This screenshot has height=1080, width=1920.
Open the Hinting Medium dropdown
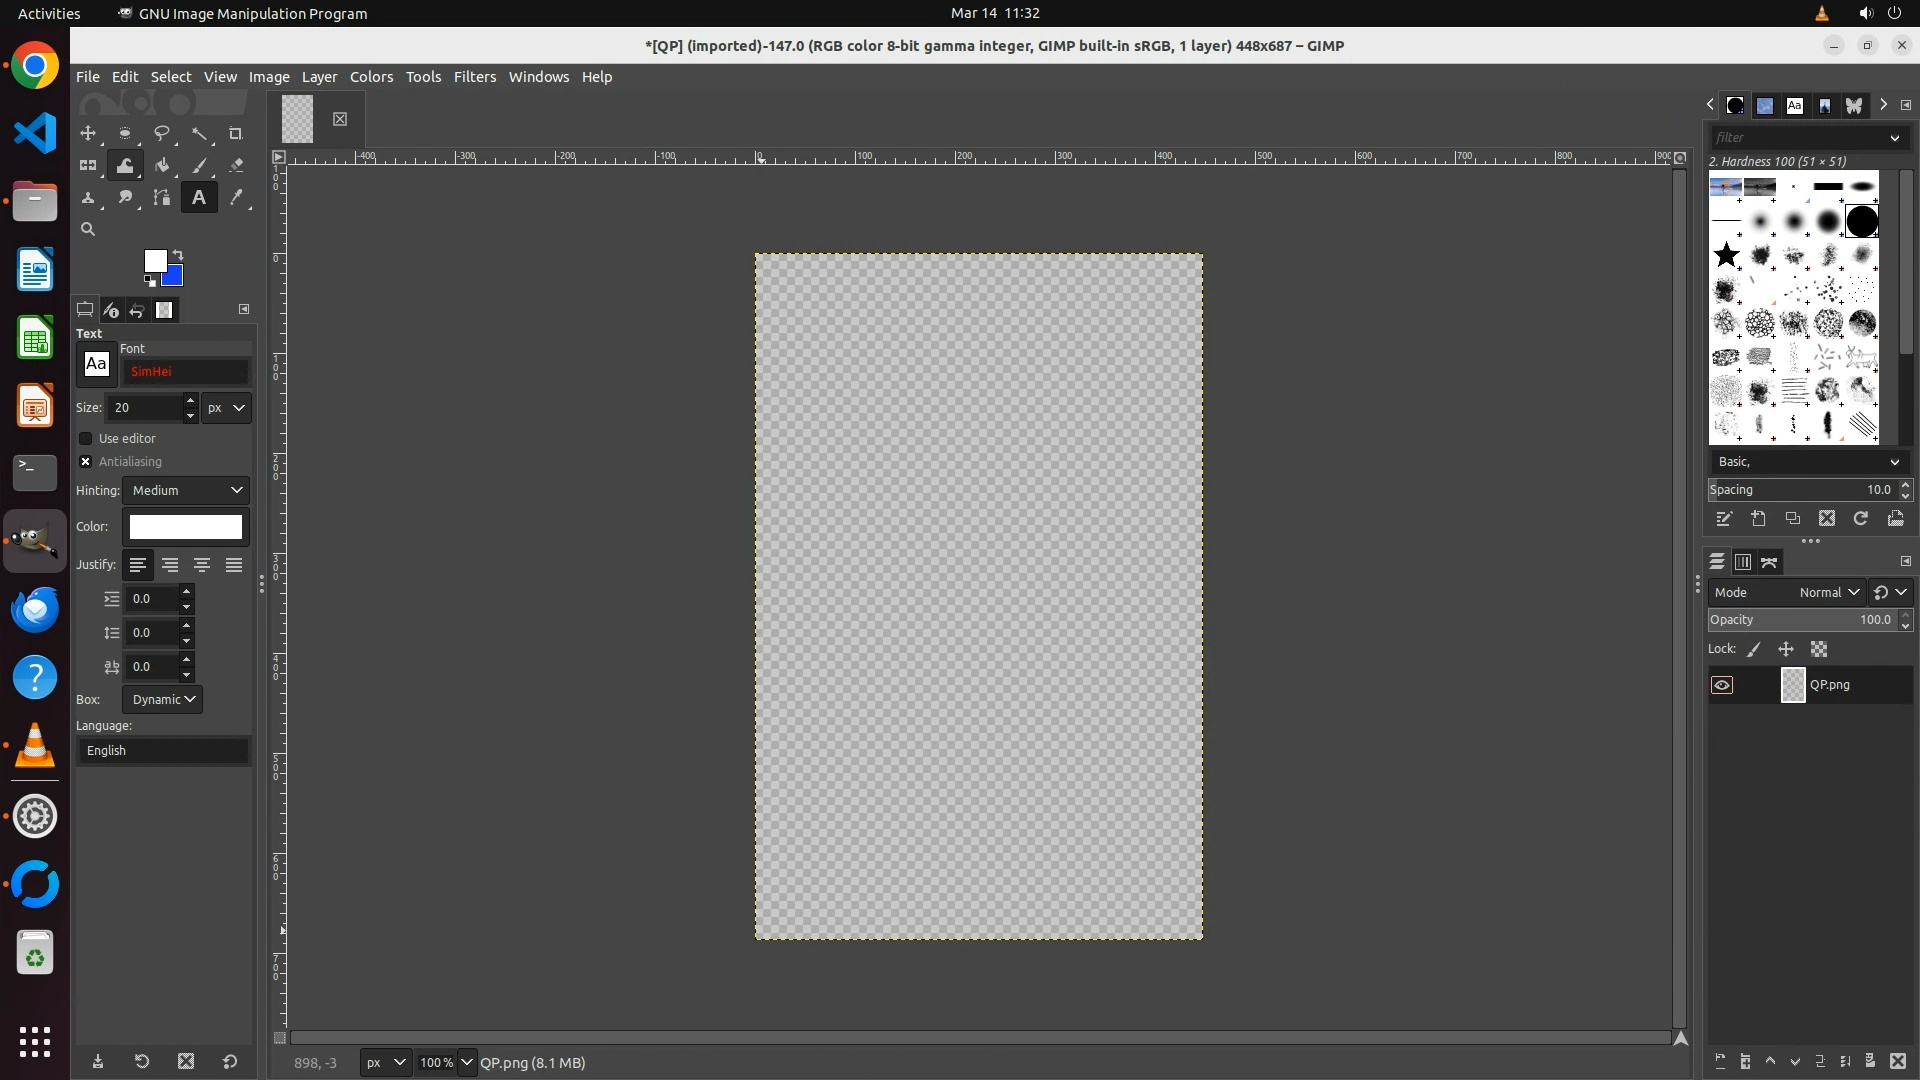pos(186,490)
